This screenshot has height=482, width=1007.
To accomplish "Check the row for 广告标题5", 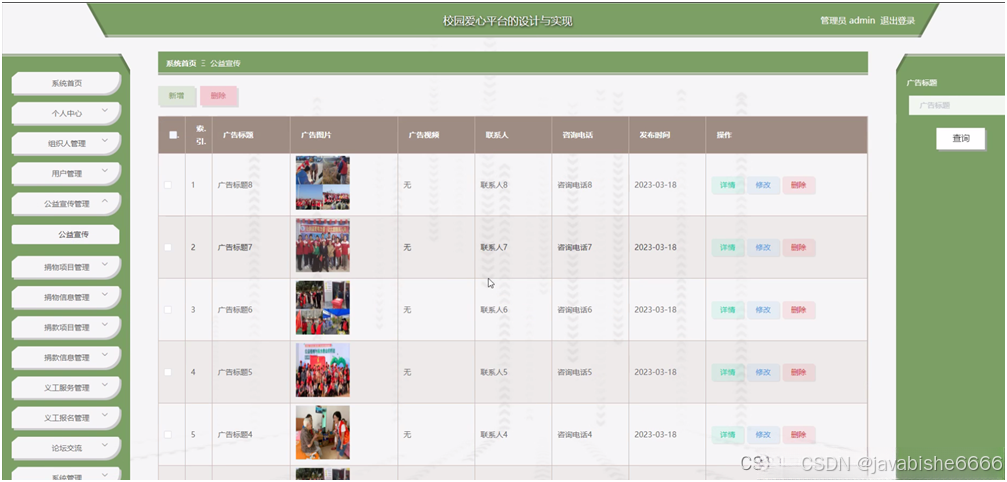I will (x=168, y=372).
